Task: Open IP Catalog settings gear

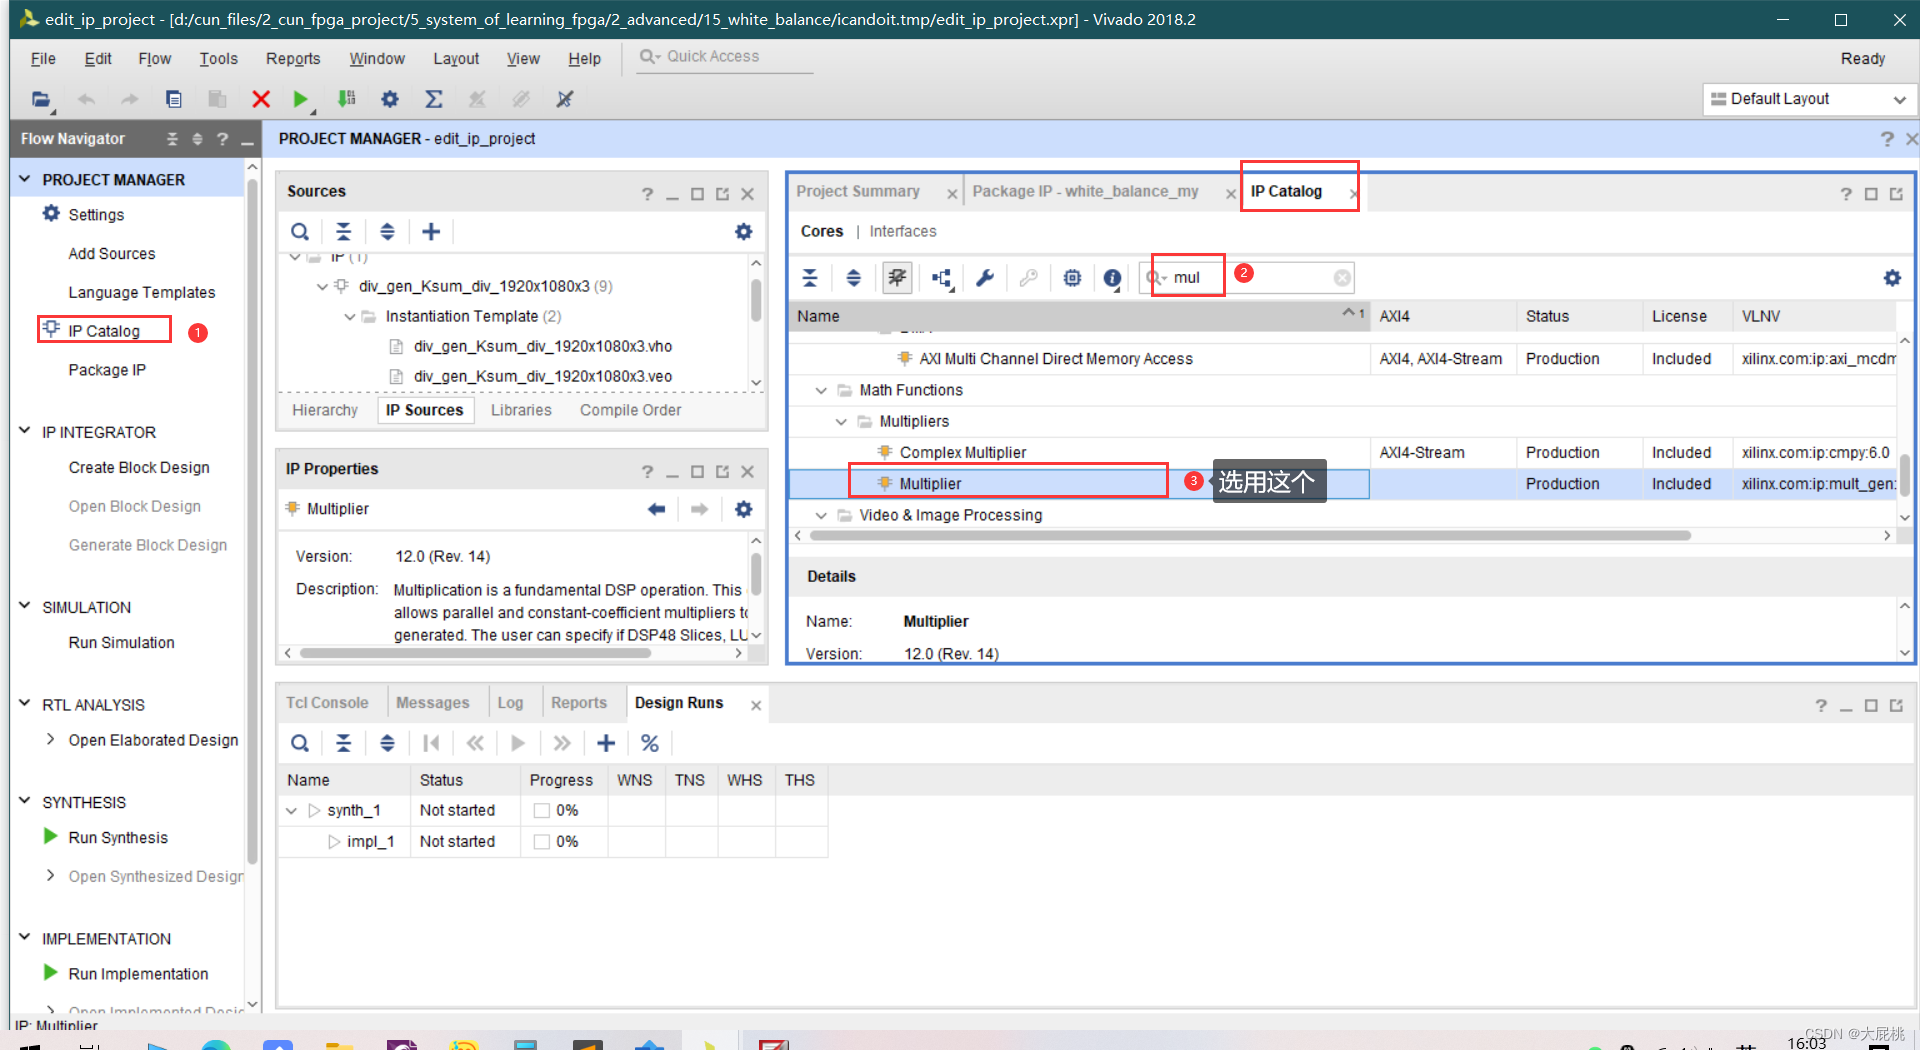Action: [1892, 278]
